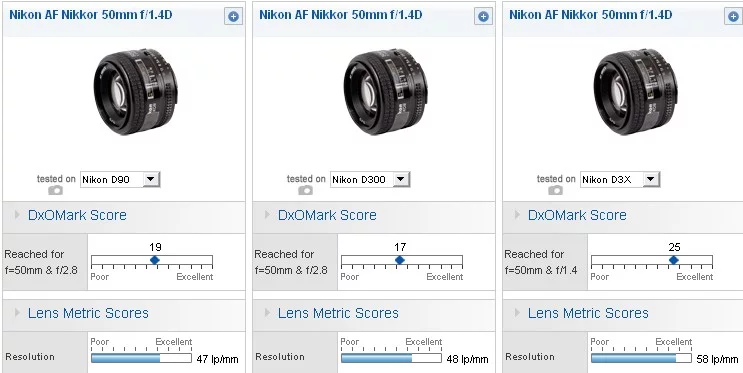The width and height of the screenshot is (743, 373).
Task: Click Lens Metric Scores heading in D3X column
Action: tap(588, 313)
